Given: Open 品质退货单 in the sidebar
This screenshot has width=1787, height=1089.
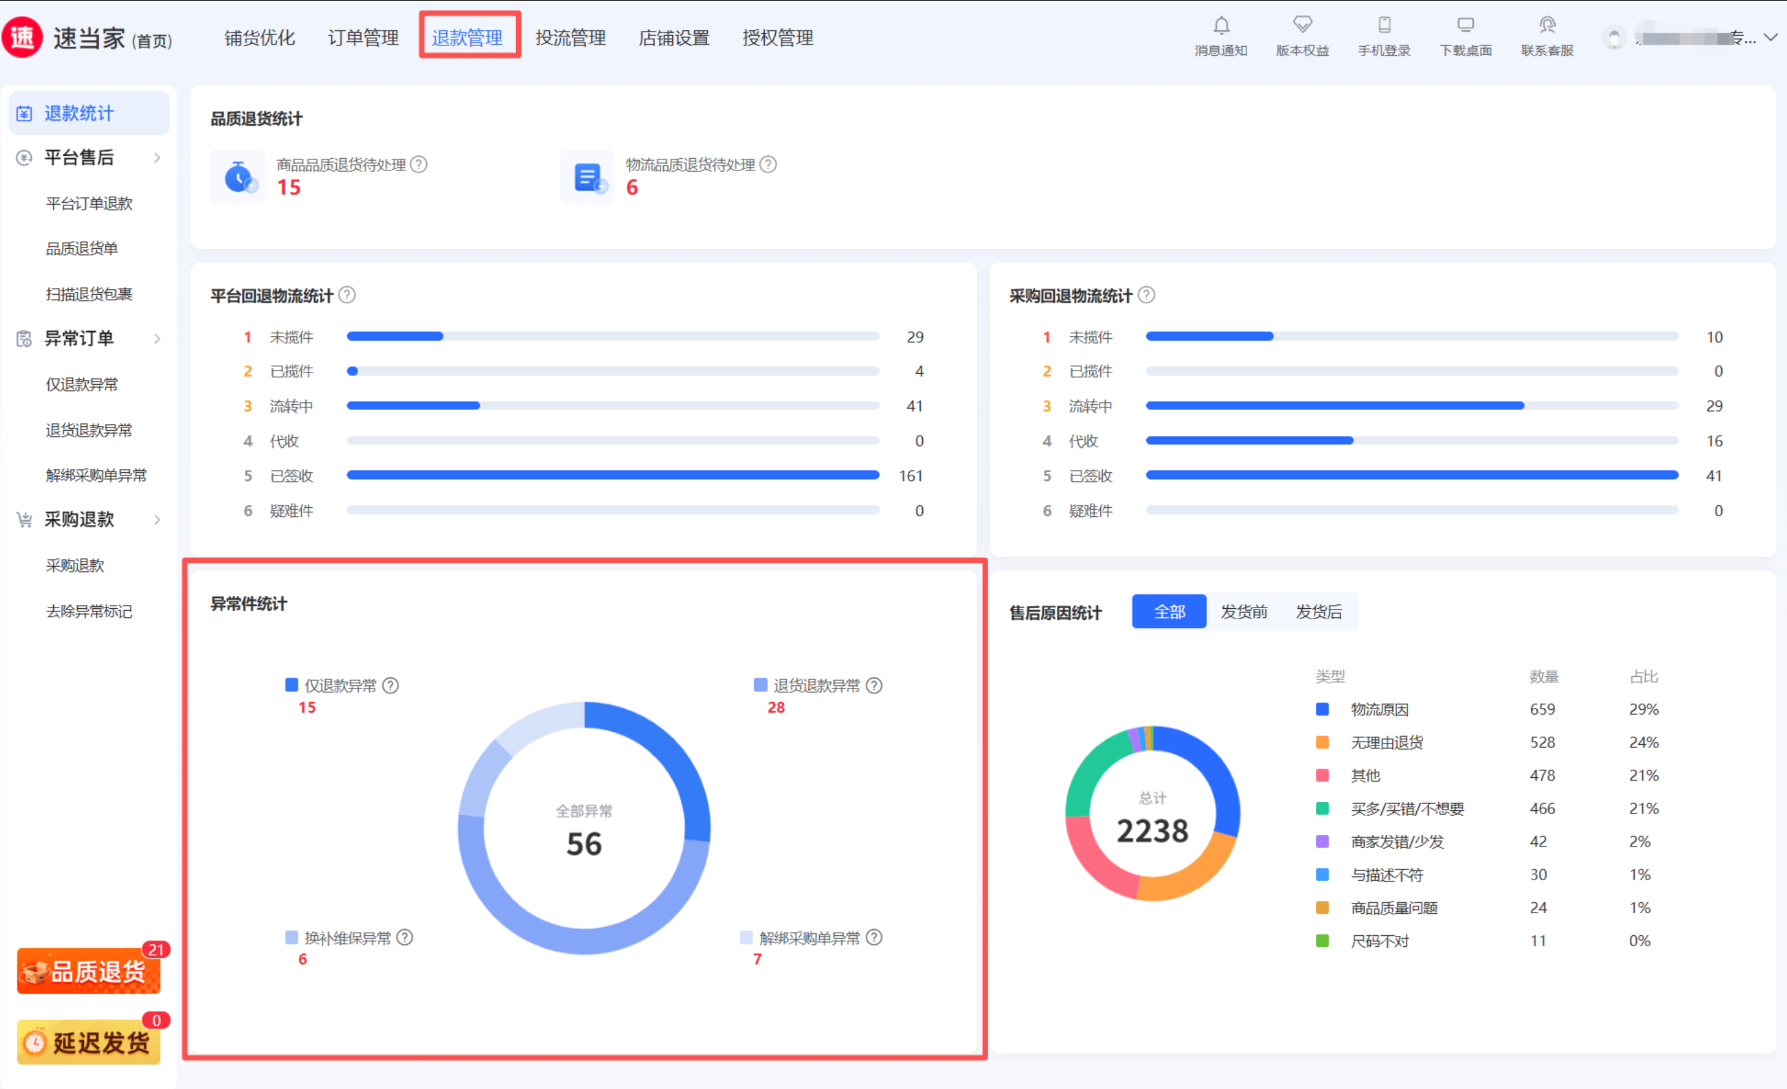Looking at the screenshot, I should (82, 249).
